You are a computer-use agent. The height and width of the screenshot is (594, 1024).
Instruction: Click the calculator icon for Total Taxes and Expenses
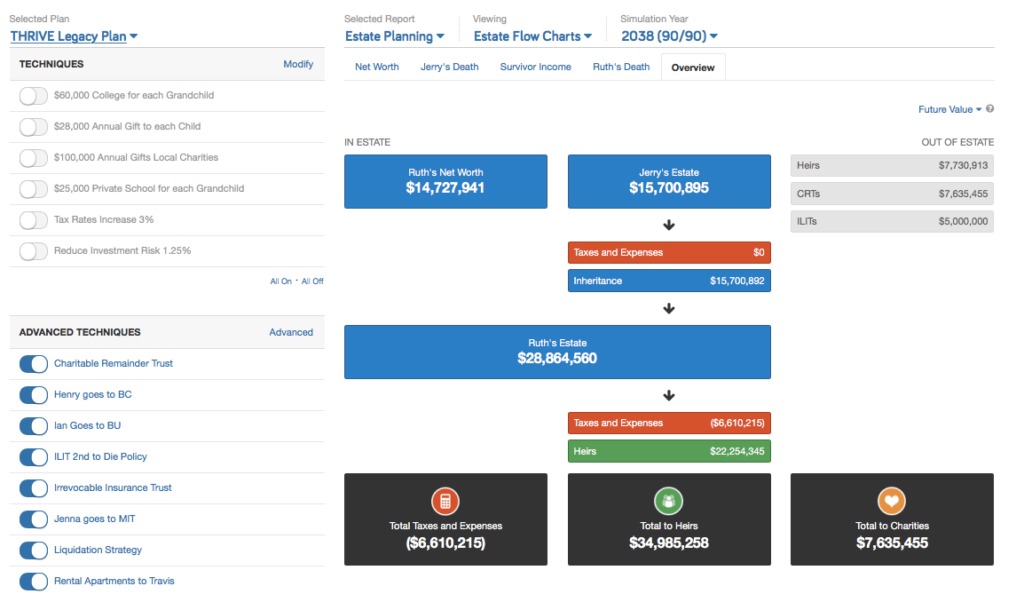pyautogui.click(x=445, y=501)
